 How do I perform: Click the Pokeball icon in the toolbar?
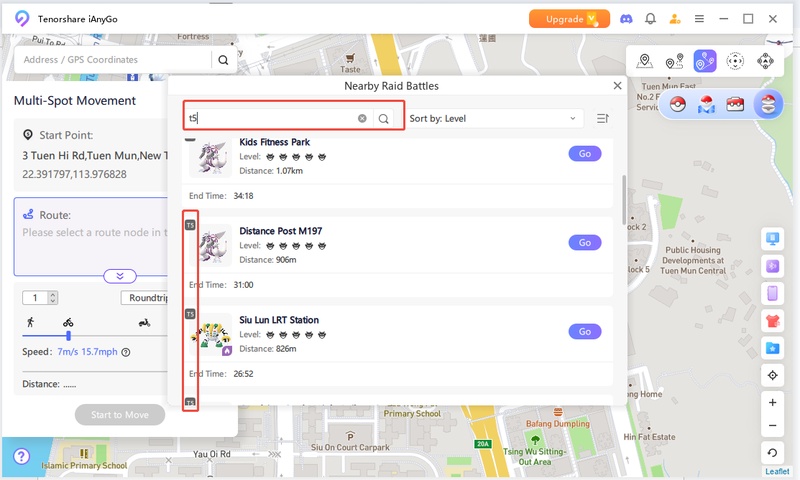click(678, 105)
